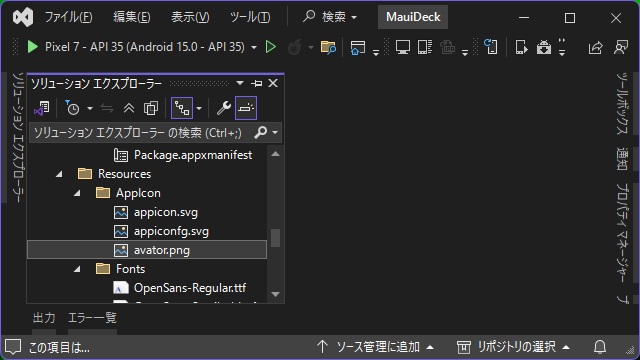The image size is (640, 360).
Task: Open the file nesting dropdown arrow
Action: (x=199, y=109)
